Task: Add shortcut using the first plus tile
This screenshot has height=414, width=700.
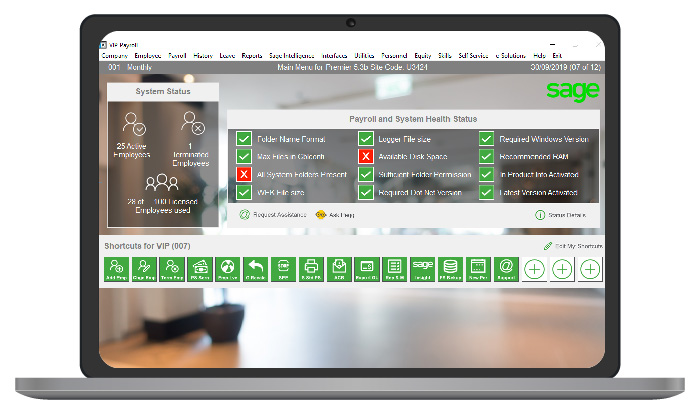Action: (x=534, y=269)
